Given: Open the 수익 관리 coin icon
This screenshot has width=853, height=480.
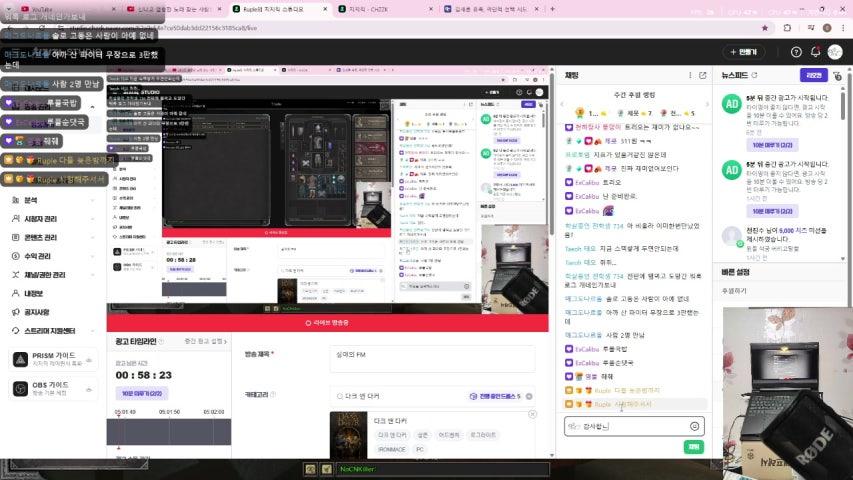Looking at the screenshot, I should [15, 256].
